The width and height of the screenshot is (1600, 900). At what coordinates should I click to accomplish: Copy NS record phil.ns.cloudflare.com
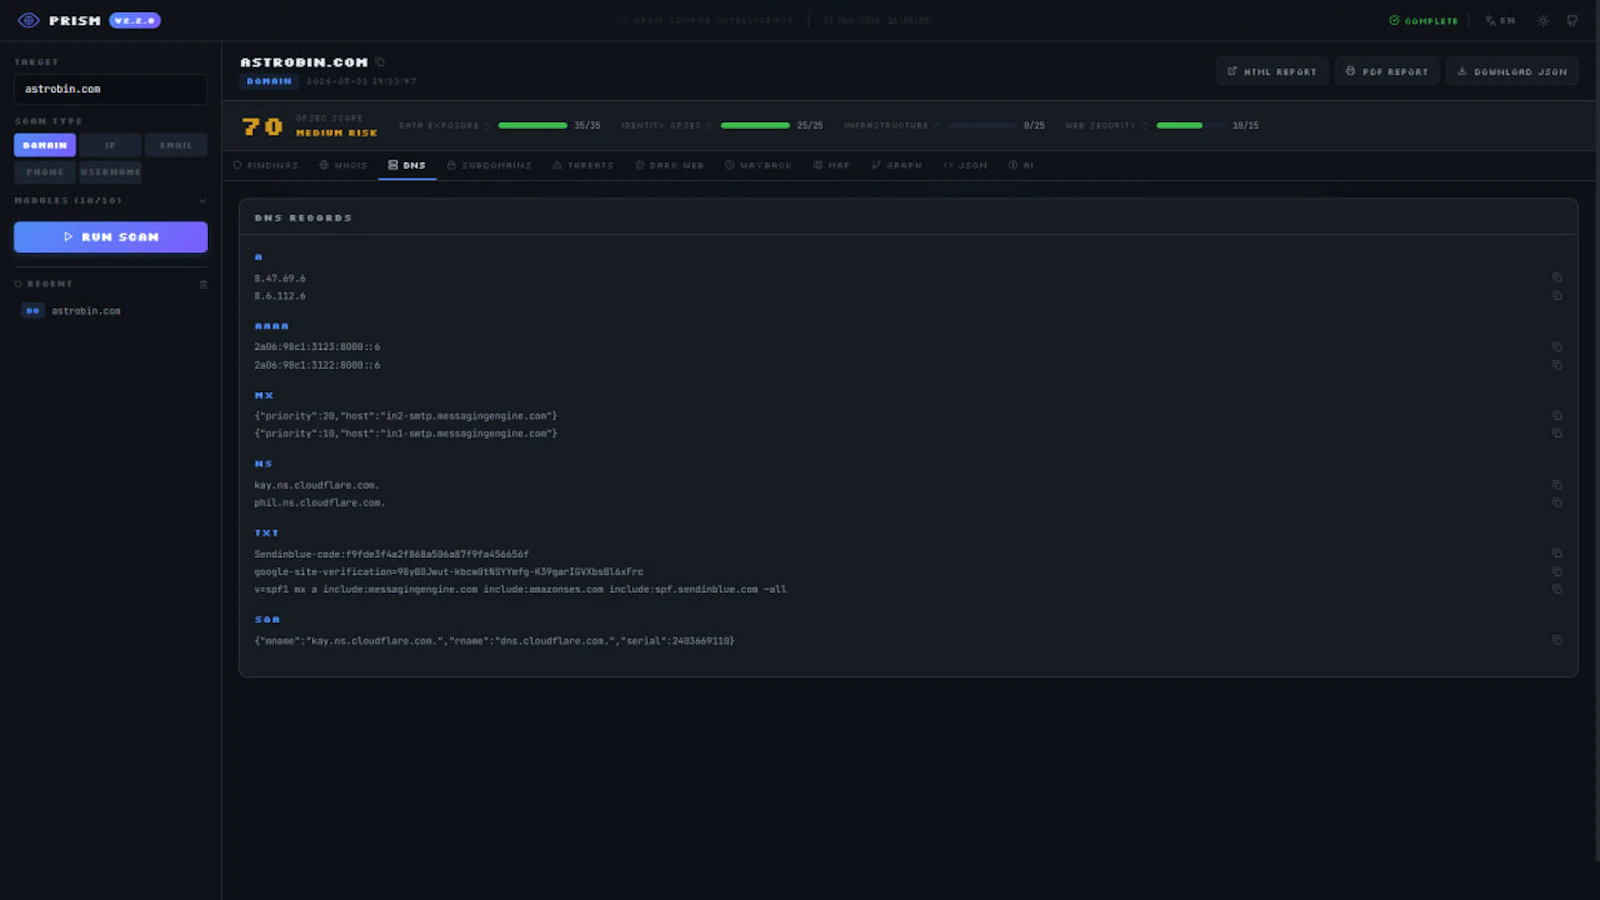click(1557, 503)
